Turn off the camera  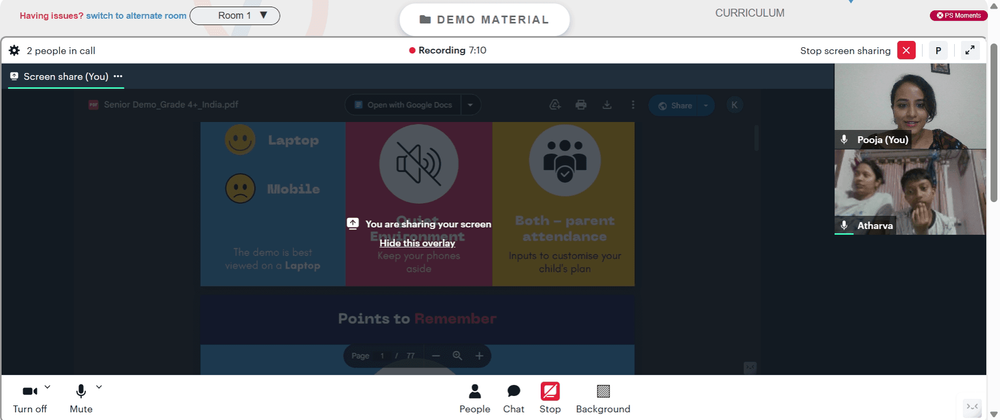(x=30, y=400)
